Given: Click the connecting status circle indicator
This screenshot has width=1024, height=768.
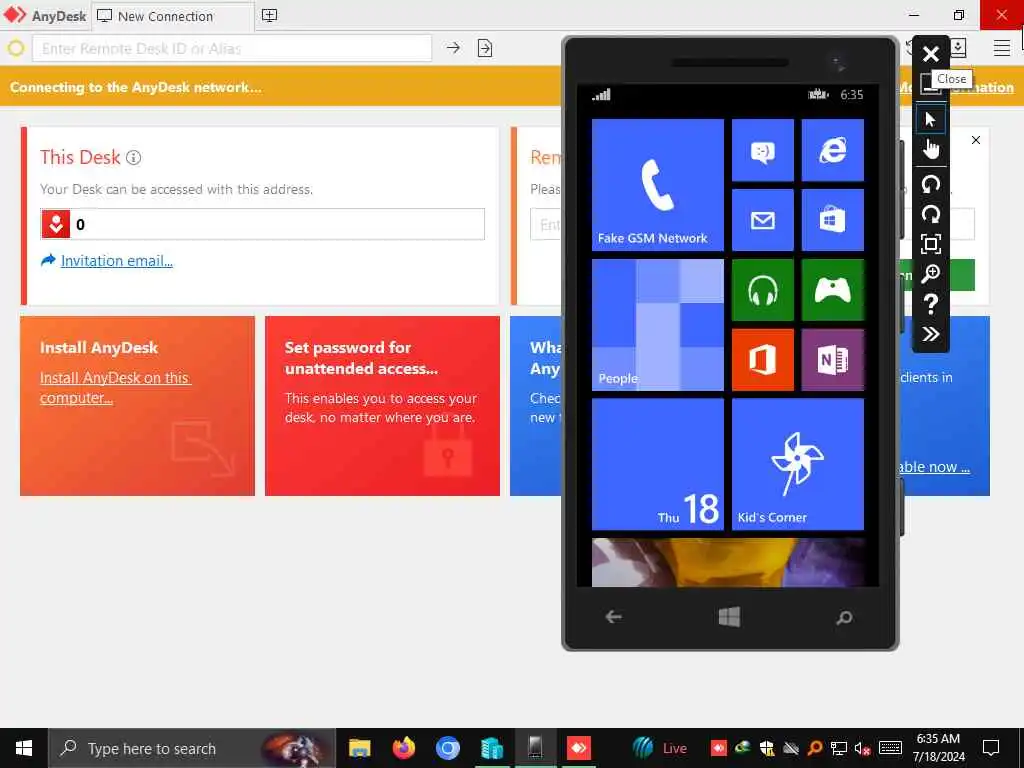Looking at the screenshot, I should click(x=16, y=48).
